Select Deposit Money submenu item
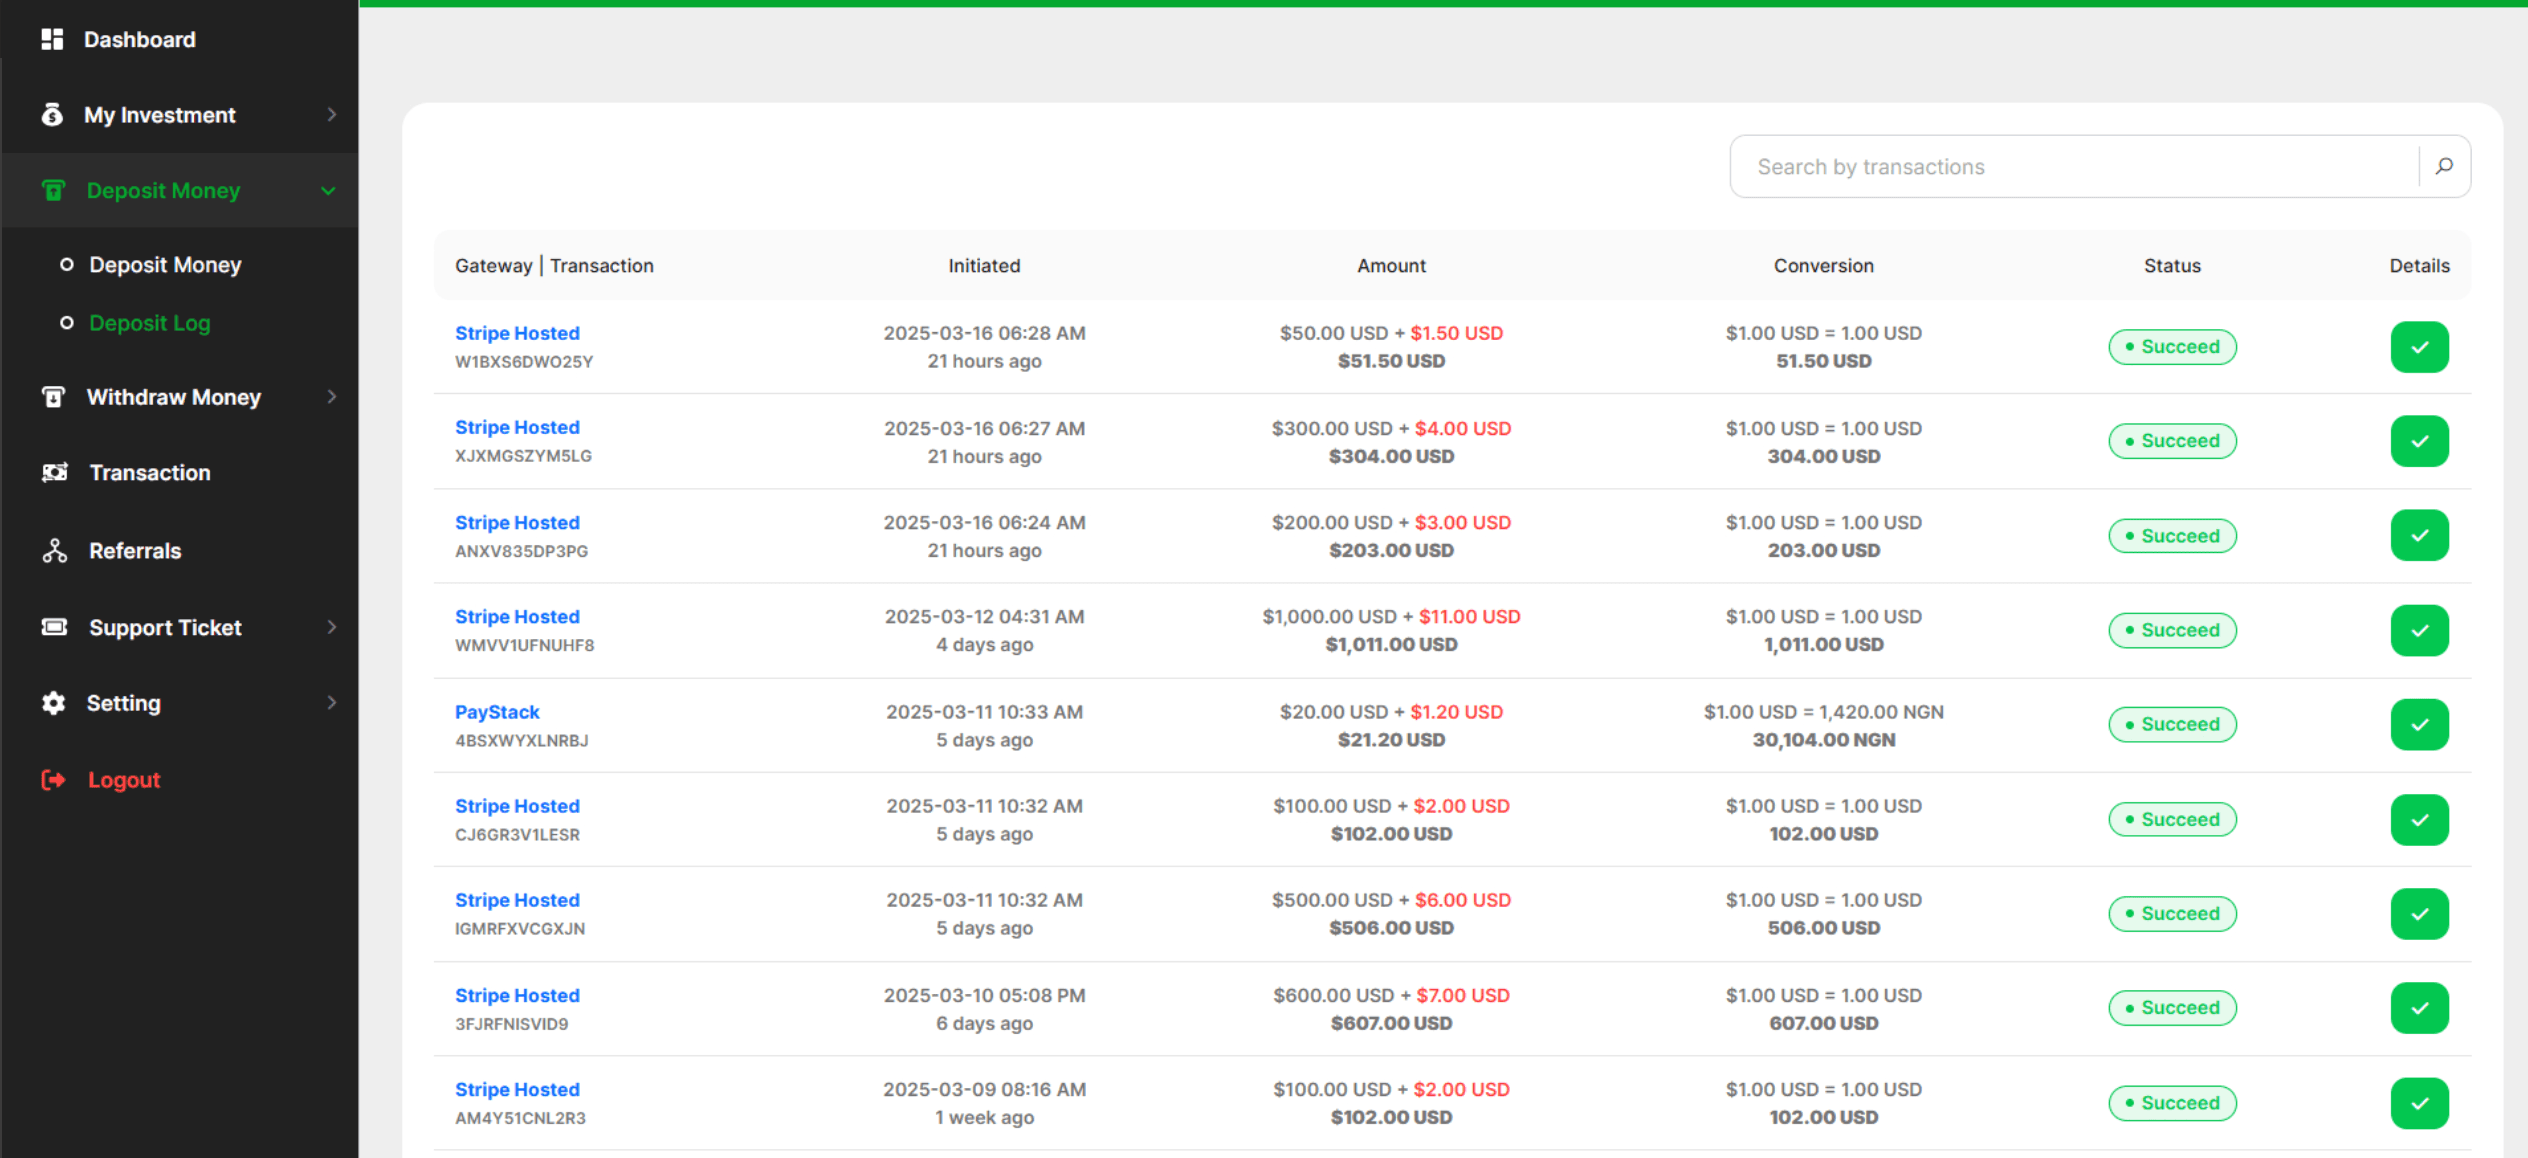 click(165, 265)
